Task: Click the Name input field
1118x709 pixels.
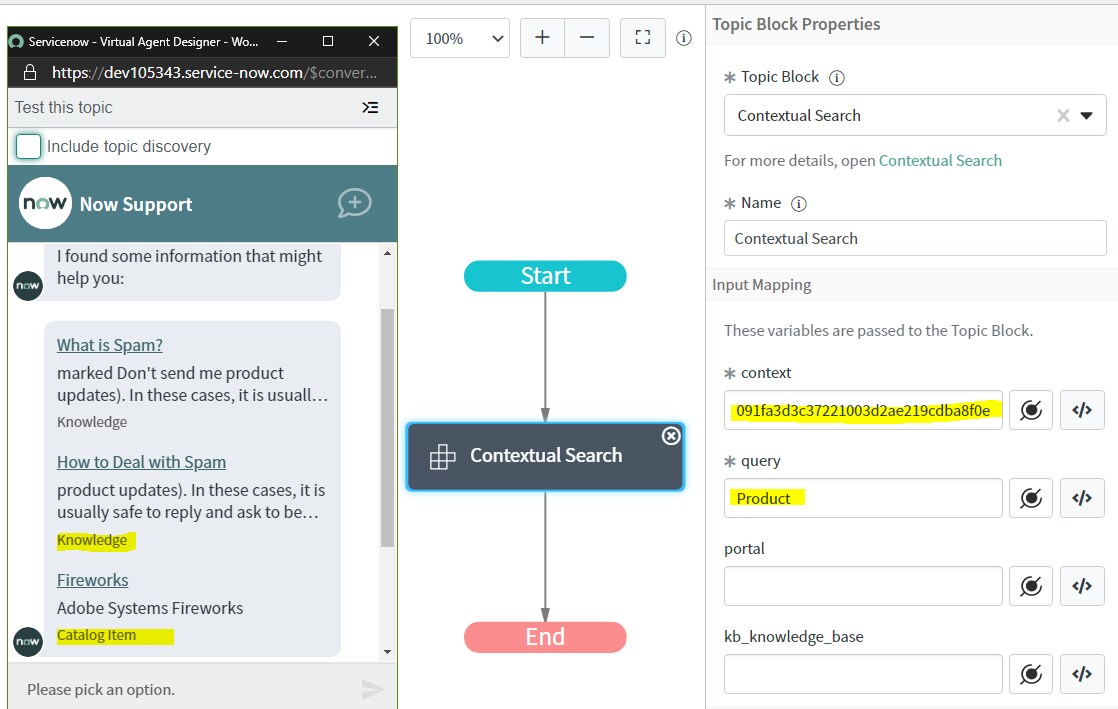Action: pyautogui.click(x=915, y=238)
